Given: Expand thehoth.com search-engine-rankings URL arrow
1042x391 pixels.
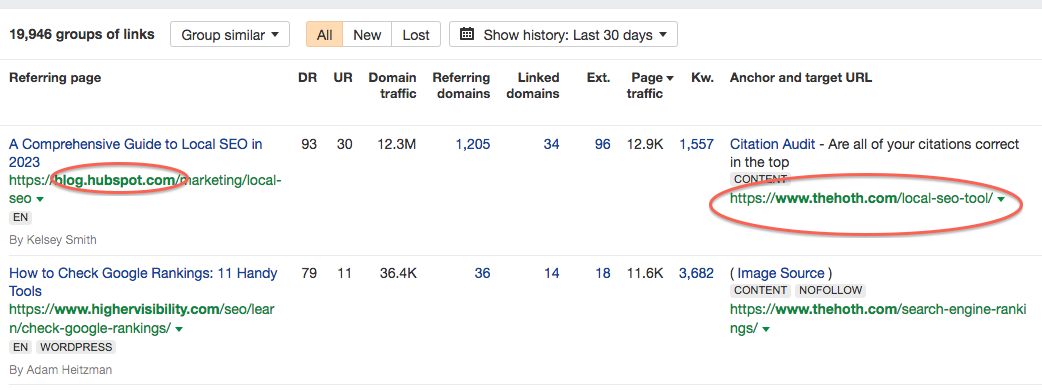Looking at the screenshot, I should click(766, 328).
